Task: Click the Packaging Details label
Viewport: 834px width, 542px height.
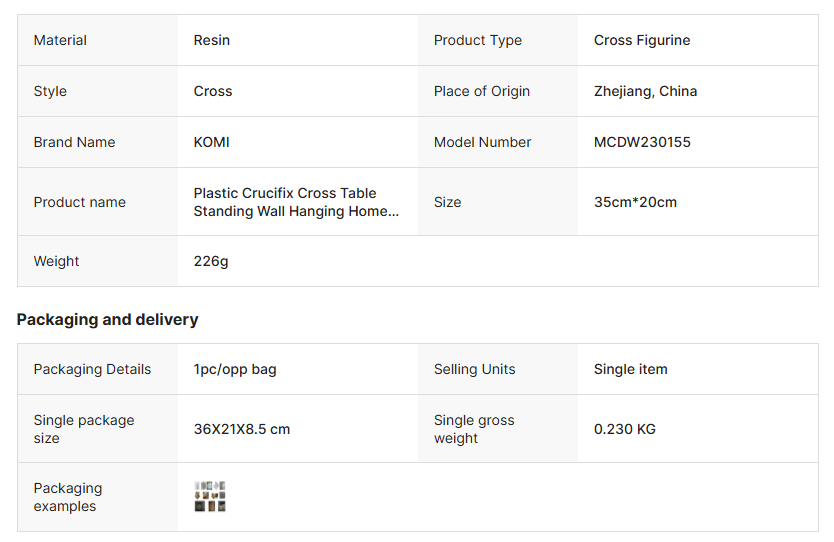Action: (x=92, y=369)
